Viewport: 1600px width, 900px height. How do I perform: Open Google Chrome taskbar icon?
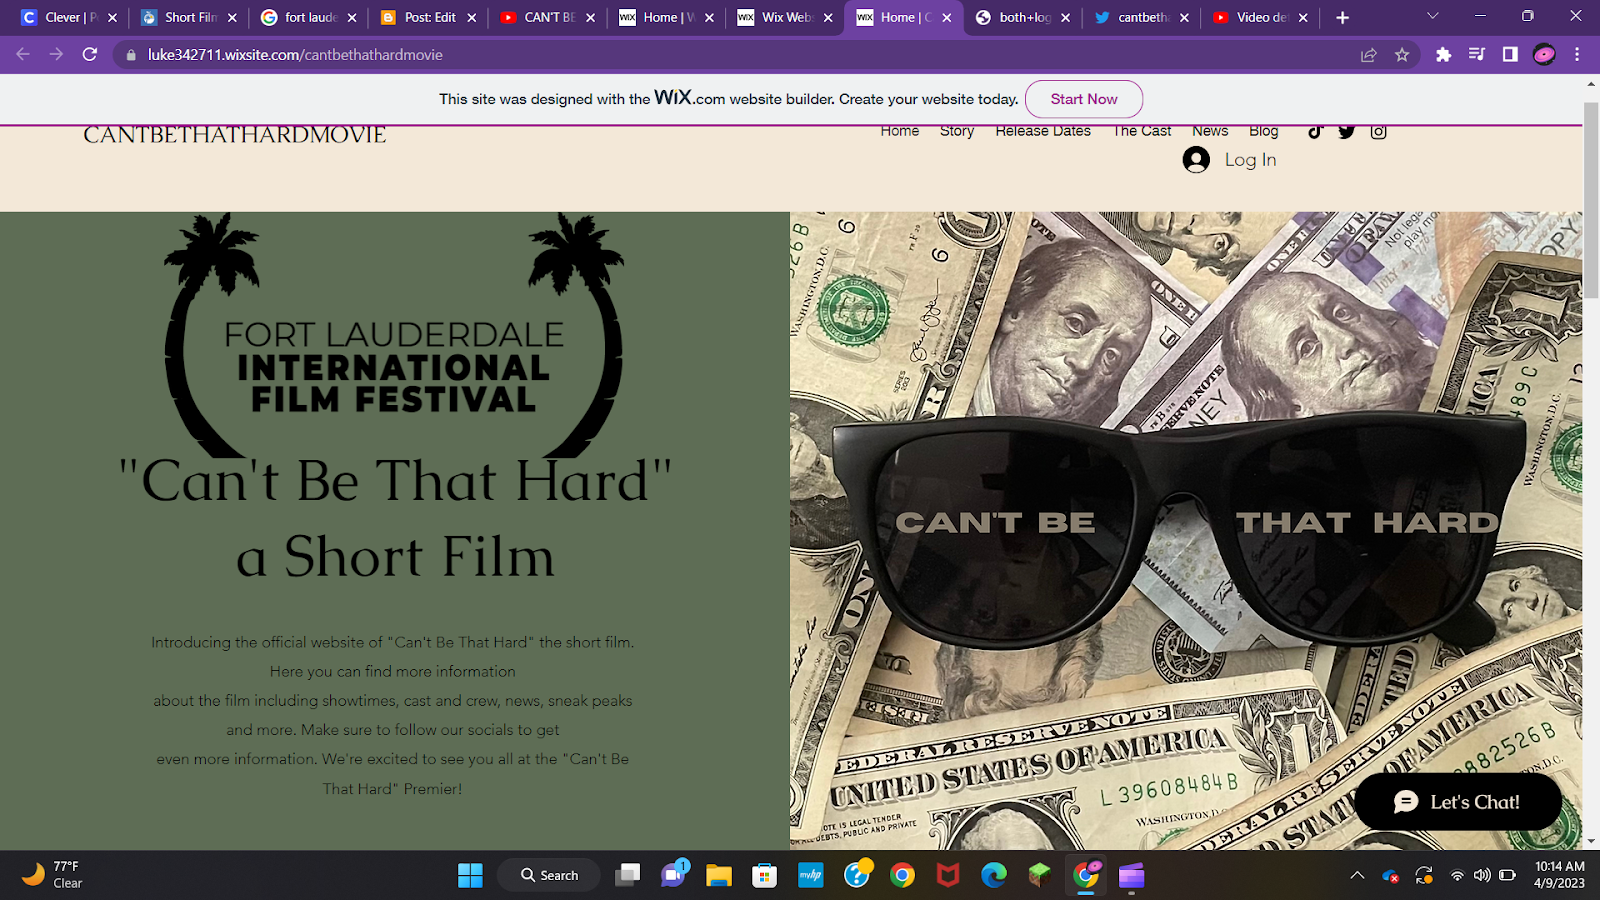click(x=902, y=876)
